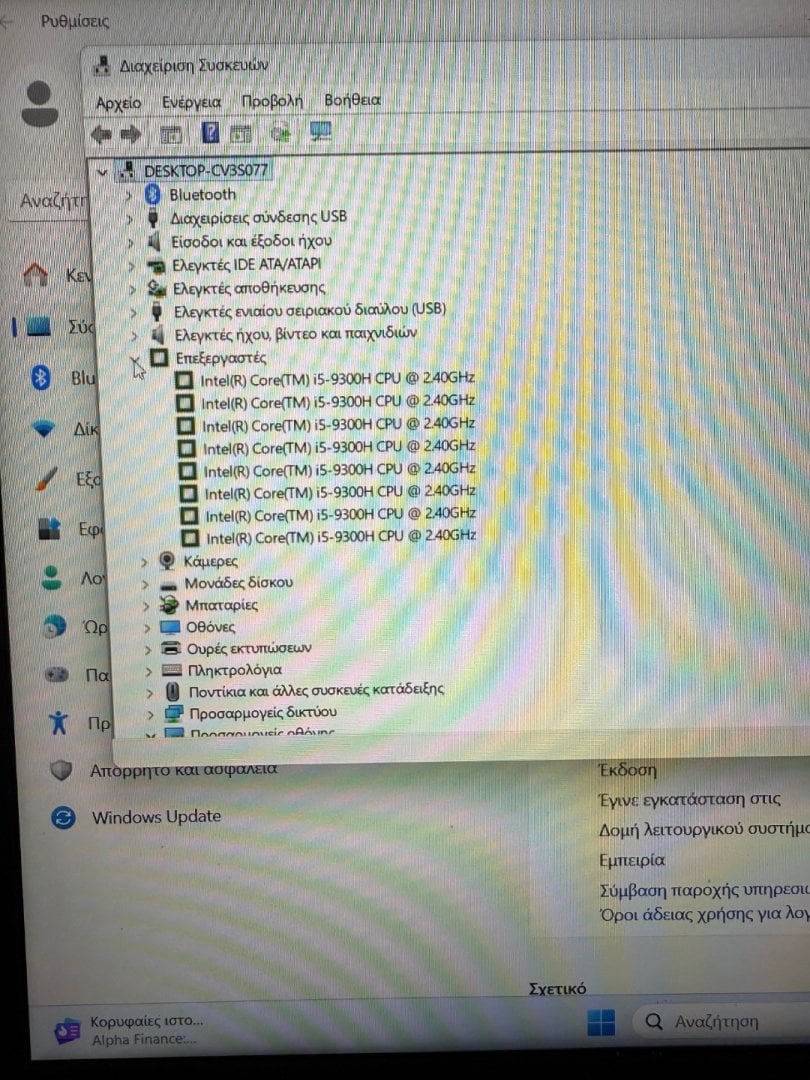Click the taskbar Αναζήτηση search box

(x=721, y=1021)
